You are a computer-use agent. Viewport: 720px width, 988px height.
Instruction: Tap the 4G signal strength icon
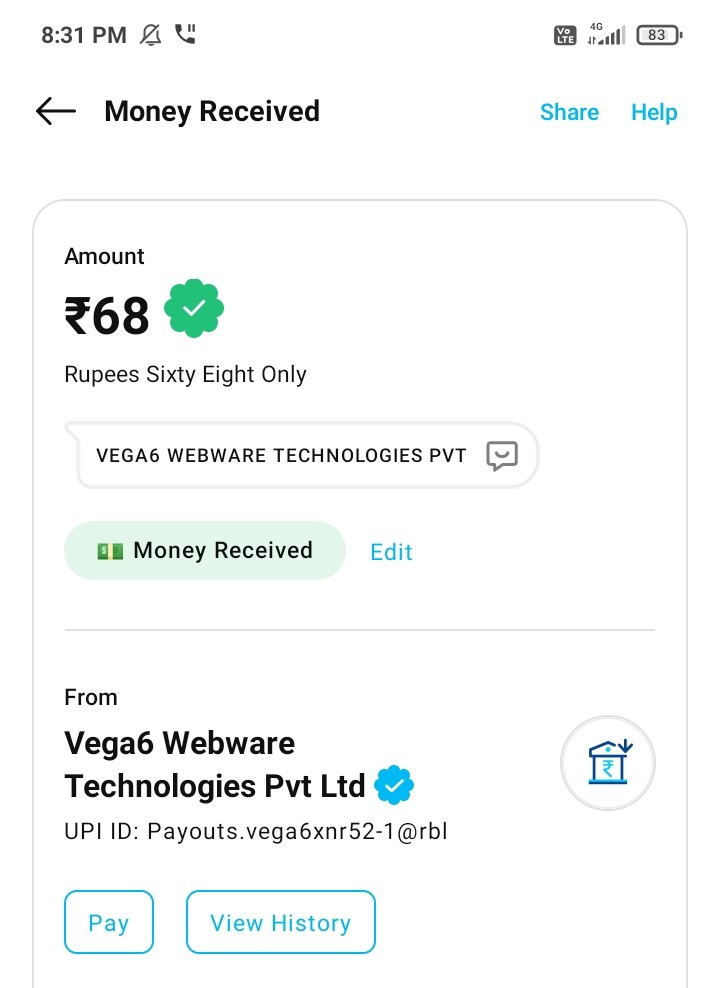tap(606, 35)
